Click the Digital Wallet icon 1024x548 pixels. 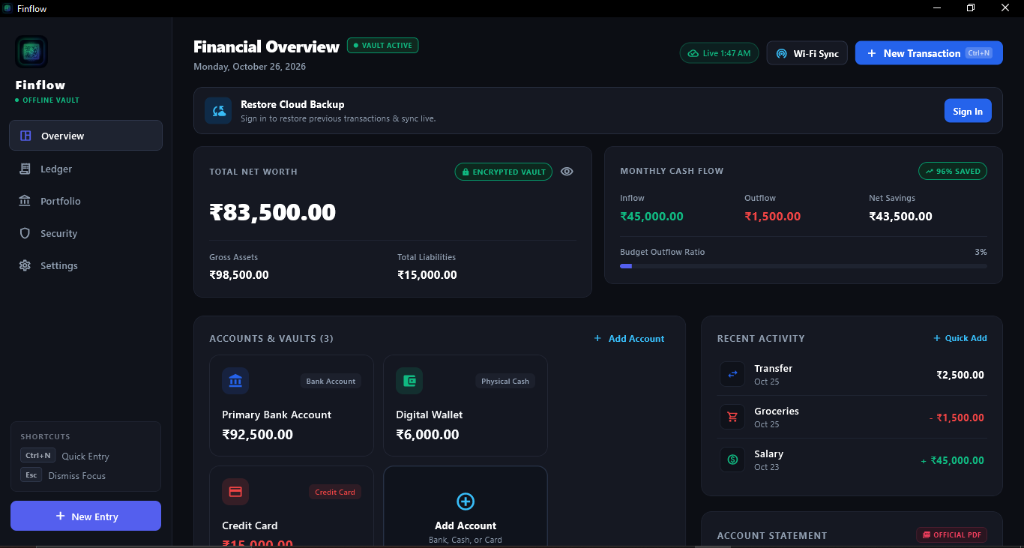(409, 381)
